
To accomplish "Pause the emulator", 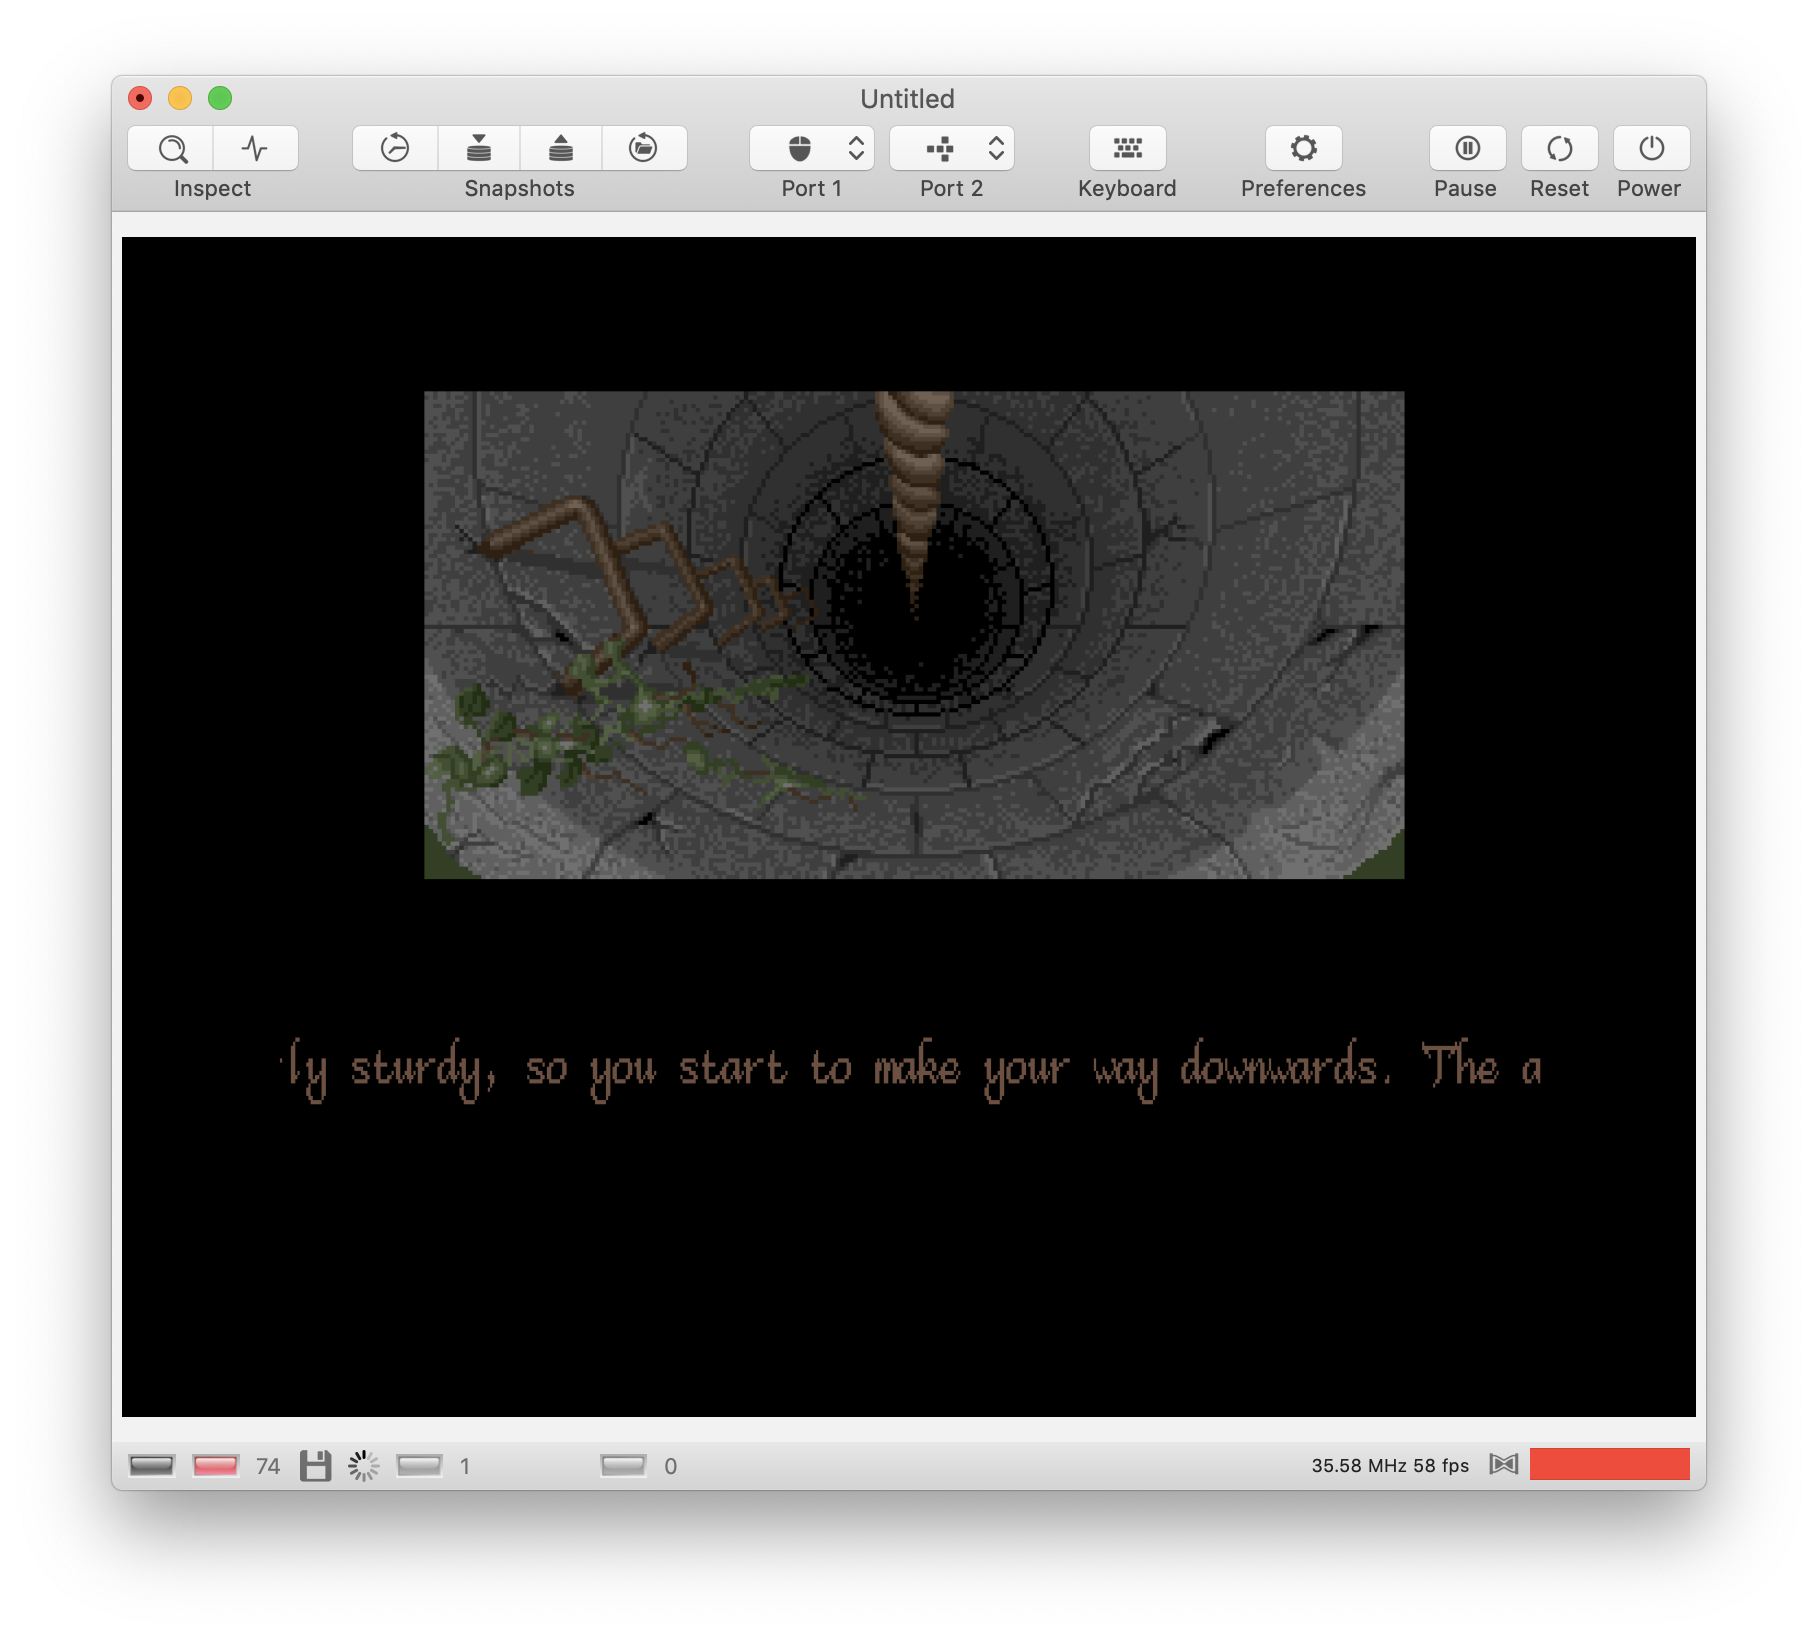I will [x=1467, y=149].
